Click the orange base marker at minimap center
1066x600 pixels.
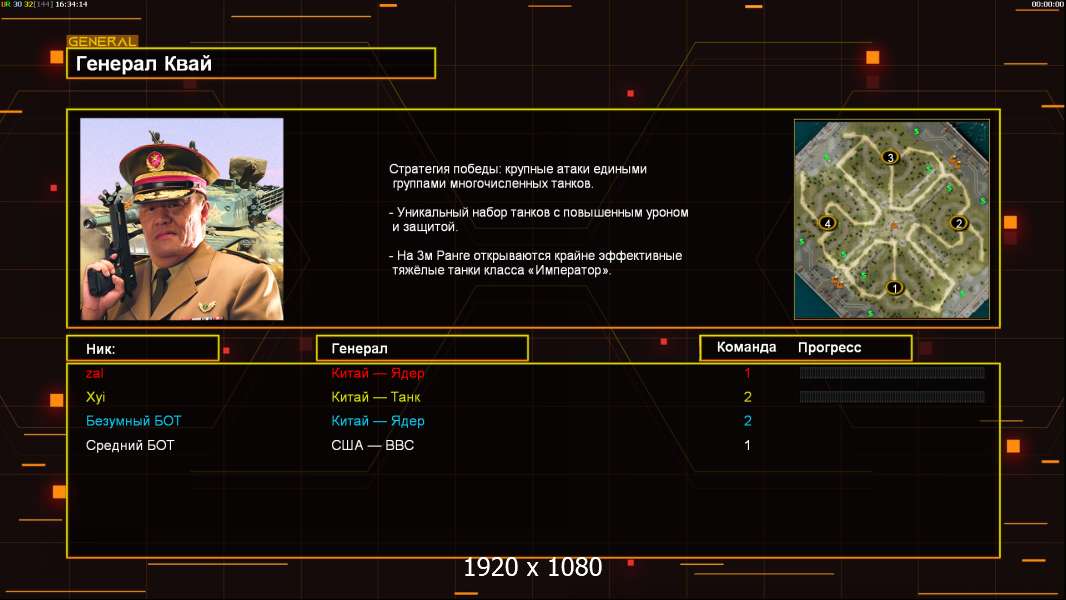coord(894,226)
